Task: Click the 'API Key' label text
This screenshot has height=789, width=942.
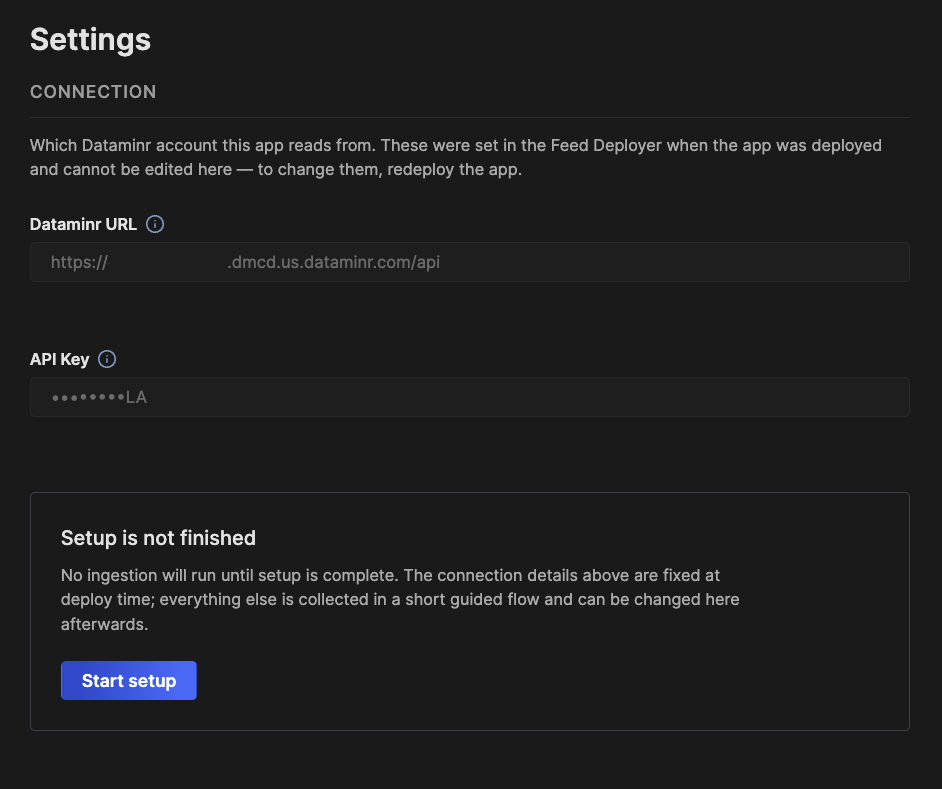Action: click(59, 359)
